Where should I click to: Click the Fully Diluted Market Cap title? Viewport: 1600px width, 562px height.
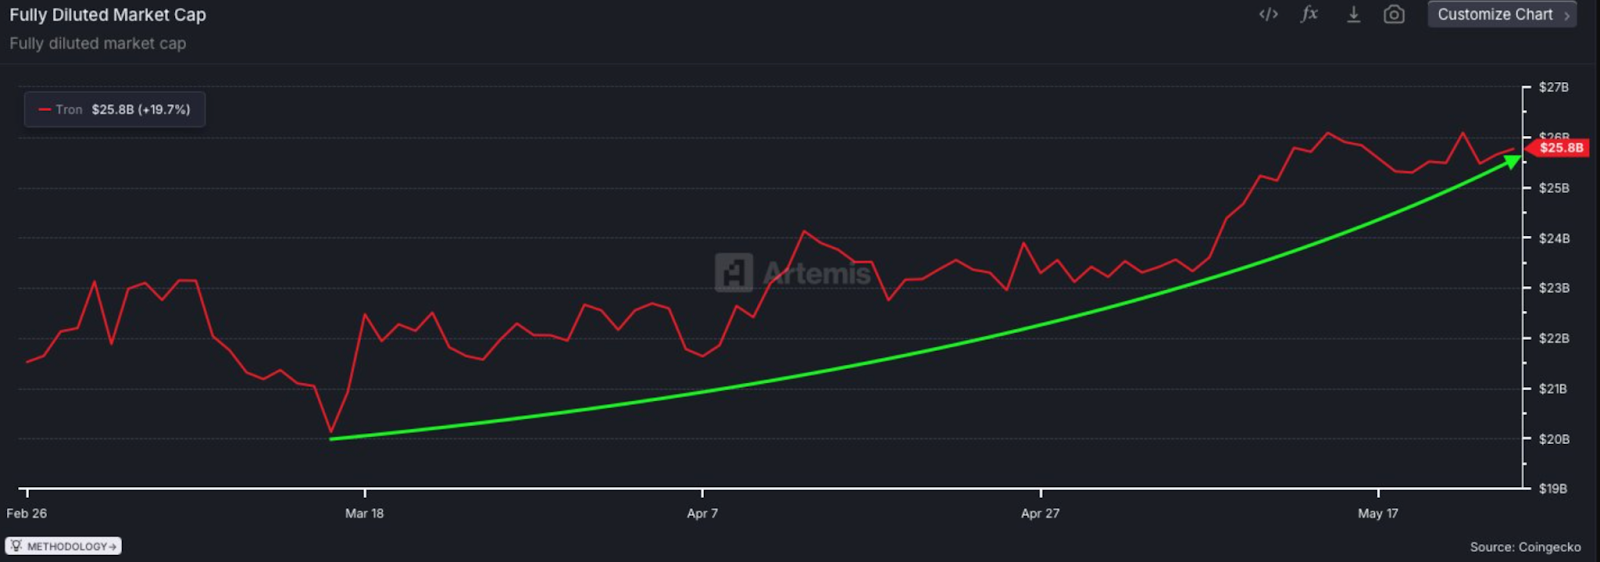point(108,15)
